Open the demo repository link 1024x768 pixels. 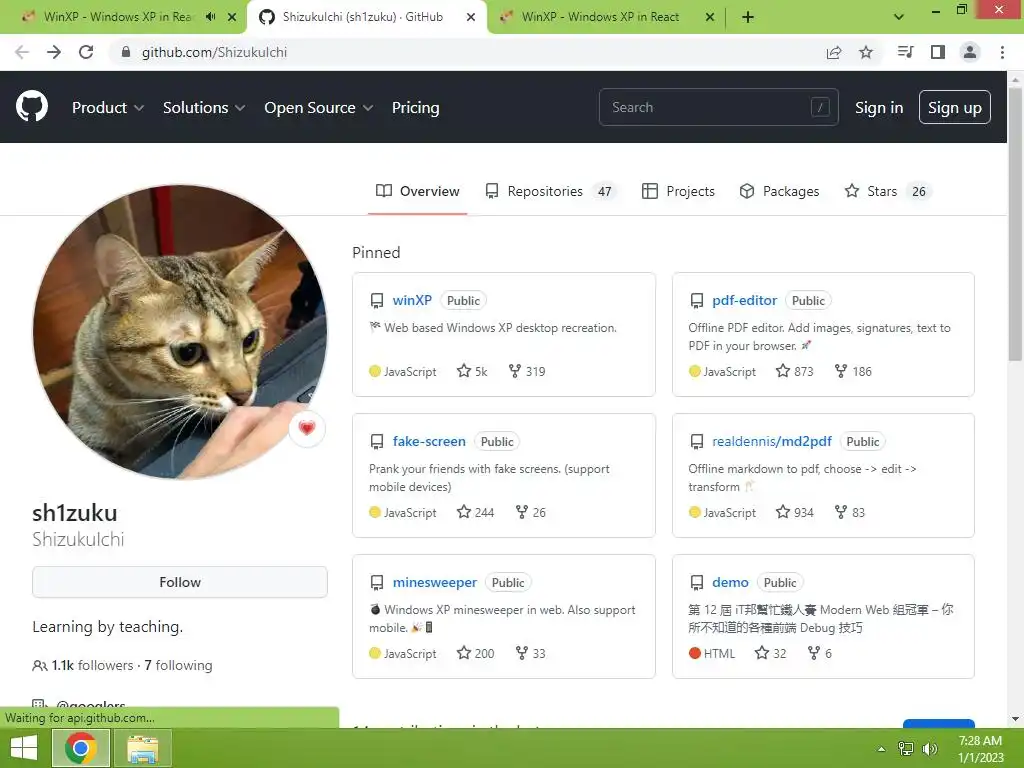pyautogui.click(x=730, y=583)
